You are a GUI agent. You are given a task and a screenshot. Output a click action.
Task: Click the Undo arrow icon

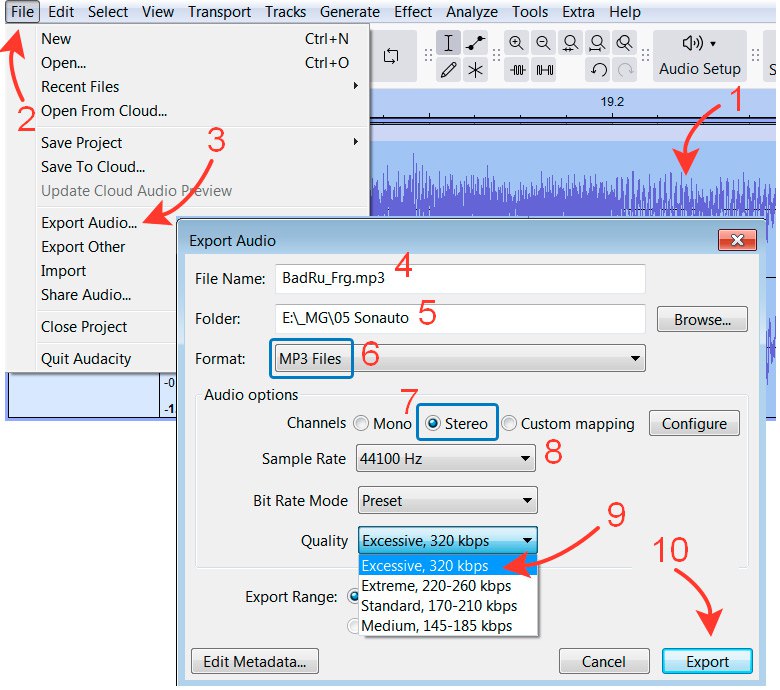tap(598, 70)
